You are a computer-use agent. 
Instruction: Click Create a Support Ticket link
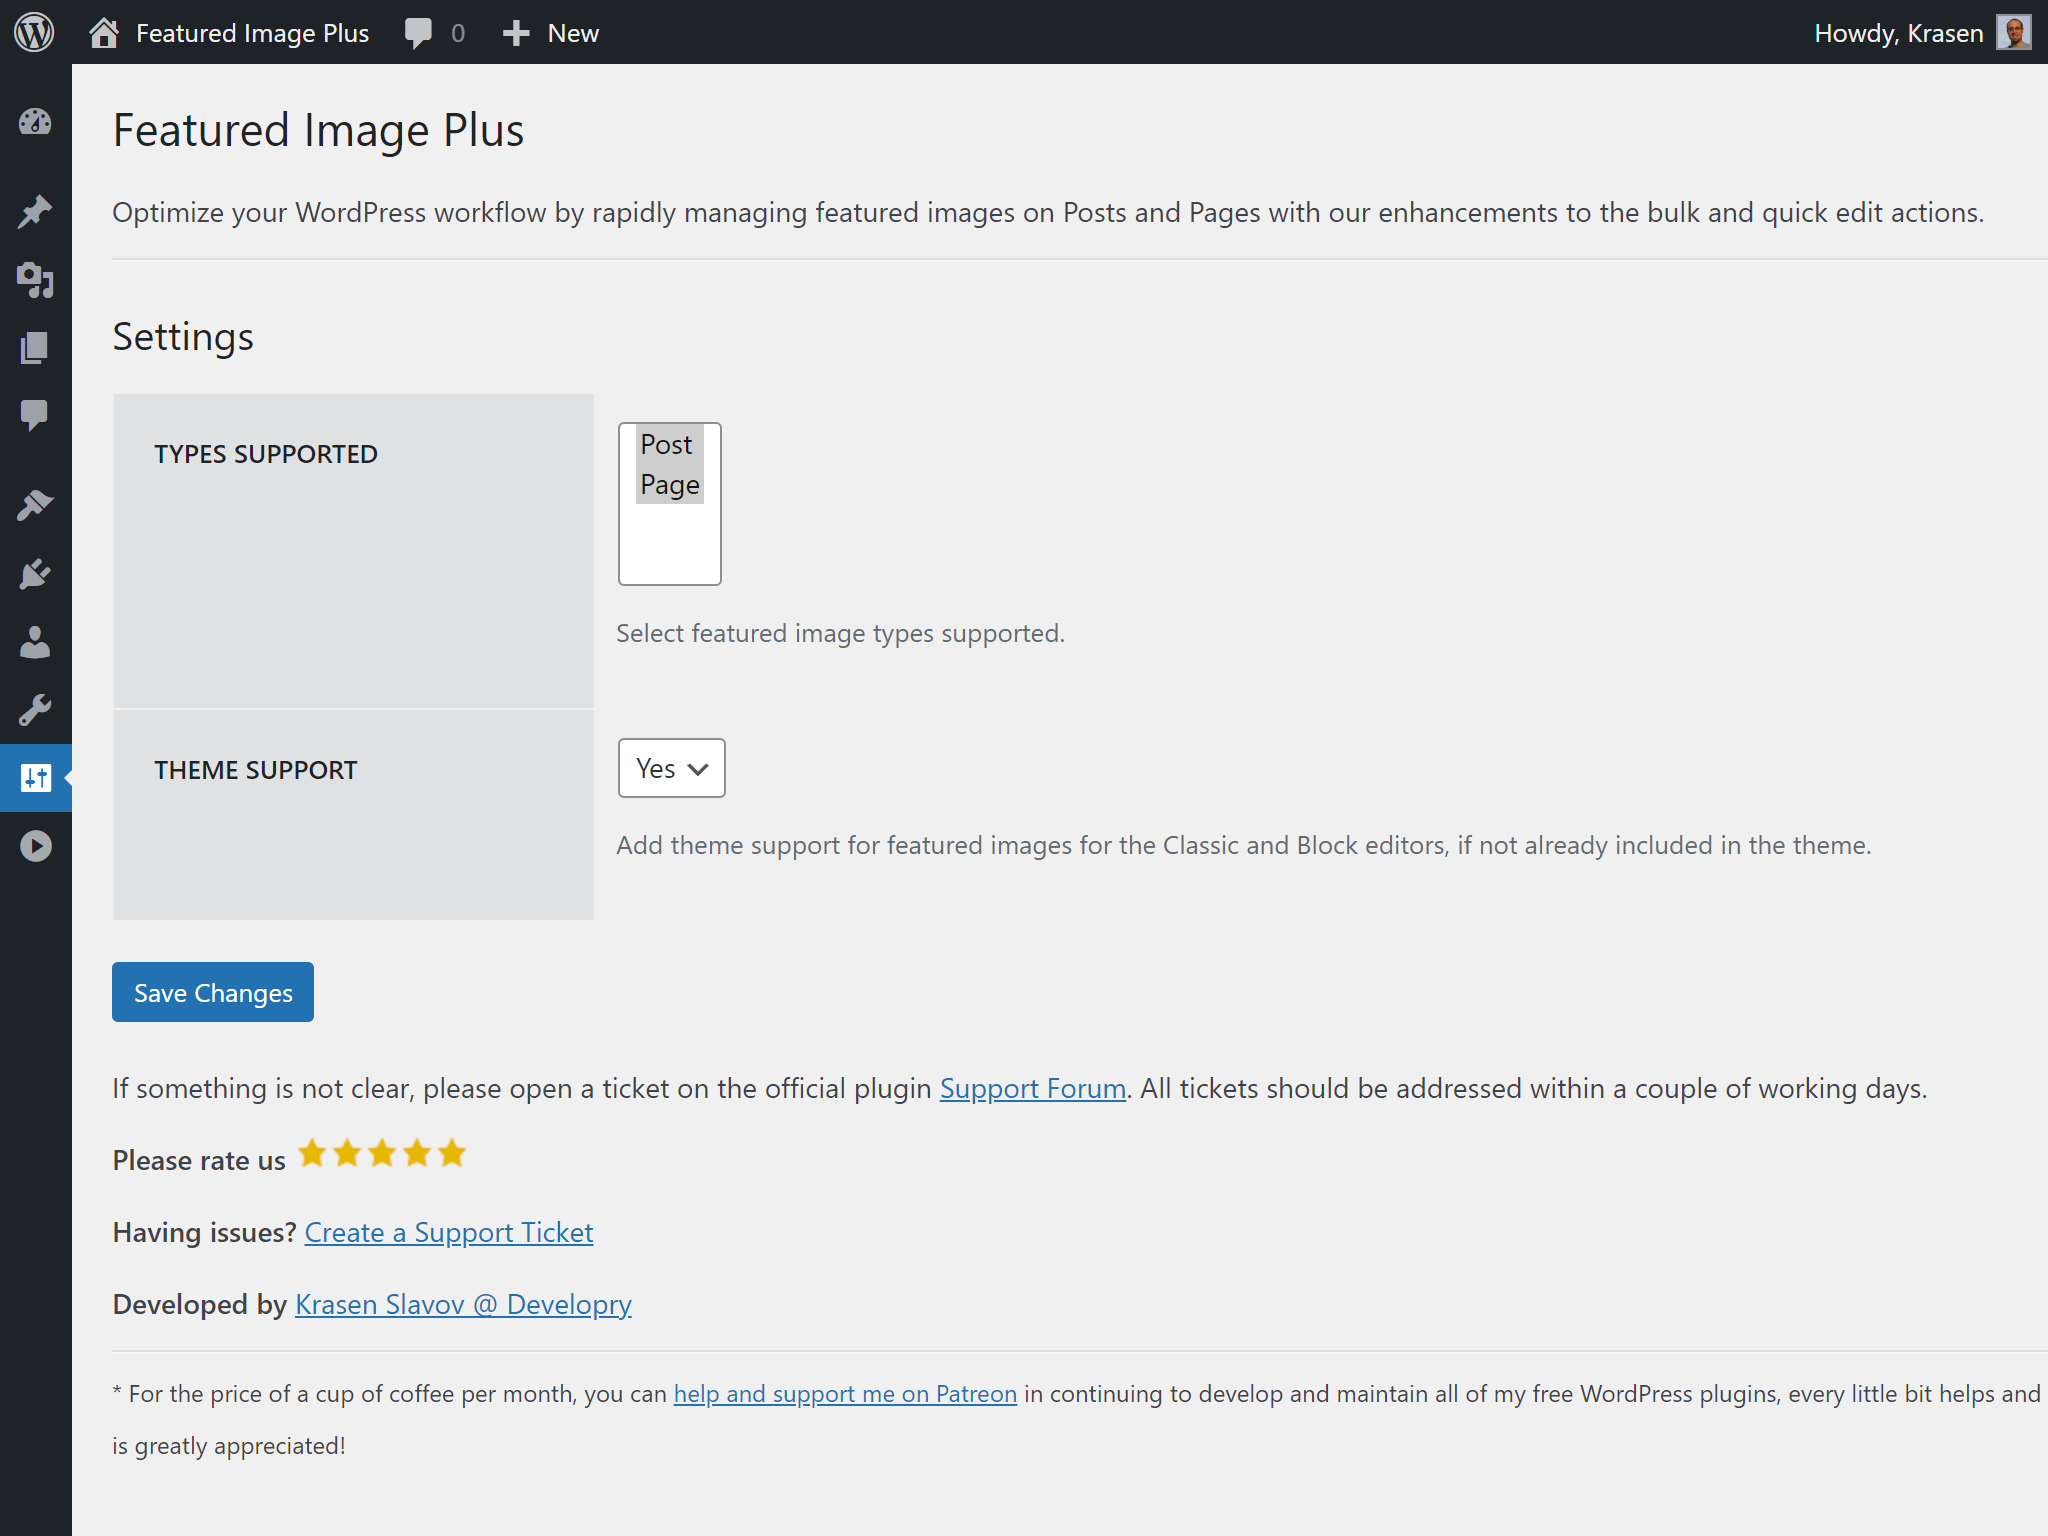[448, 1231]
